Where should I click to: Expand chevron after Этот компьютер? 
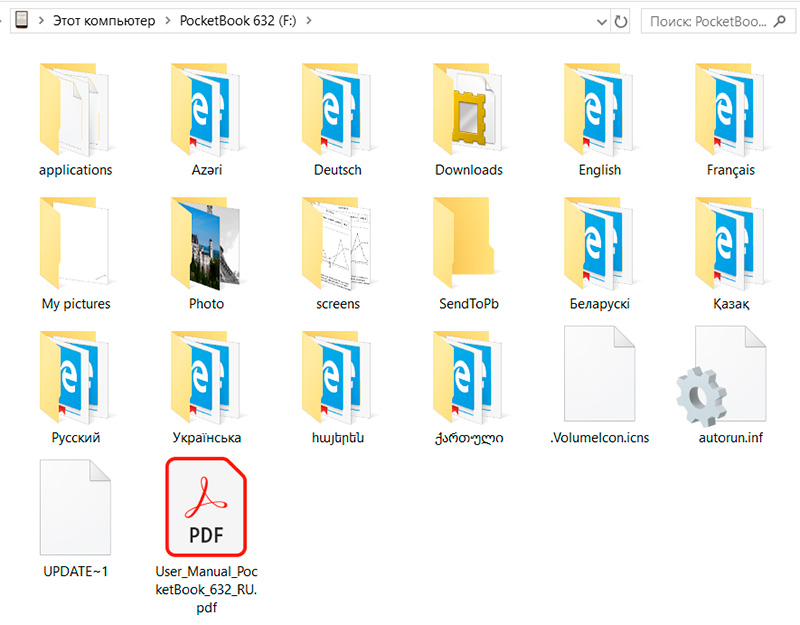click(167, 21)
